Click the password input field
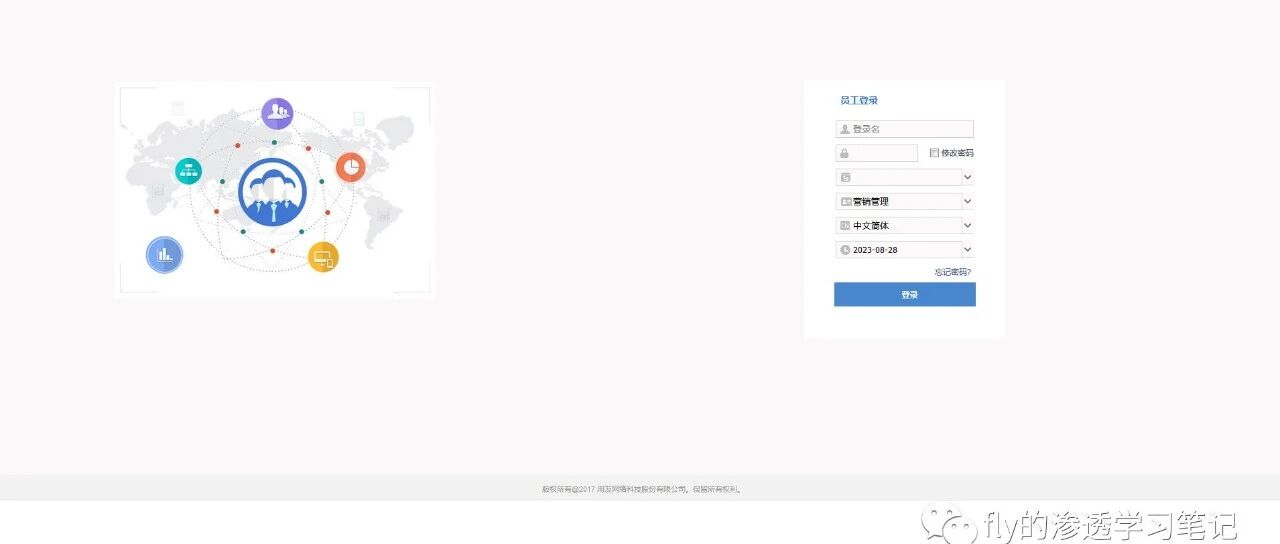Screen dimensions: 1280x544 click(x=876, y=153)
